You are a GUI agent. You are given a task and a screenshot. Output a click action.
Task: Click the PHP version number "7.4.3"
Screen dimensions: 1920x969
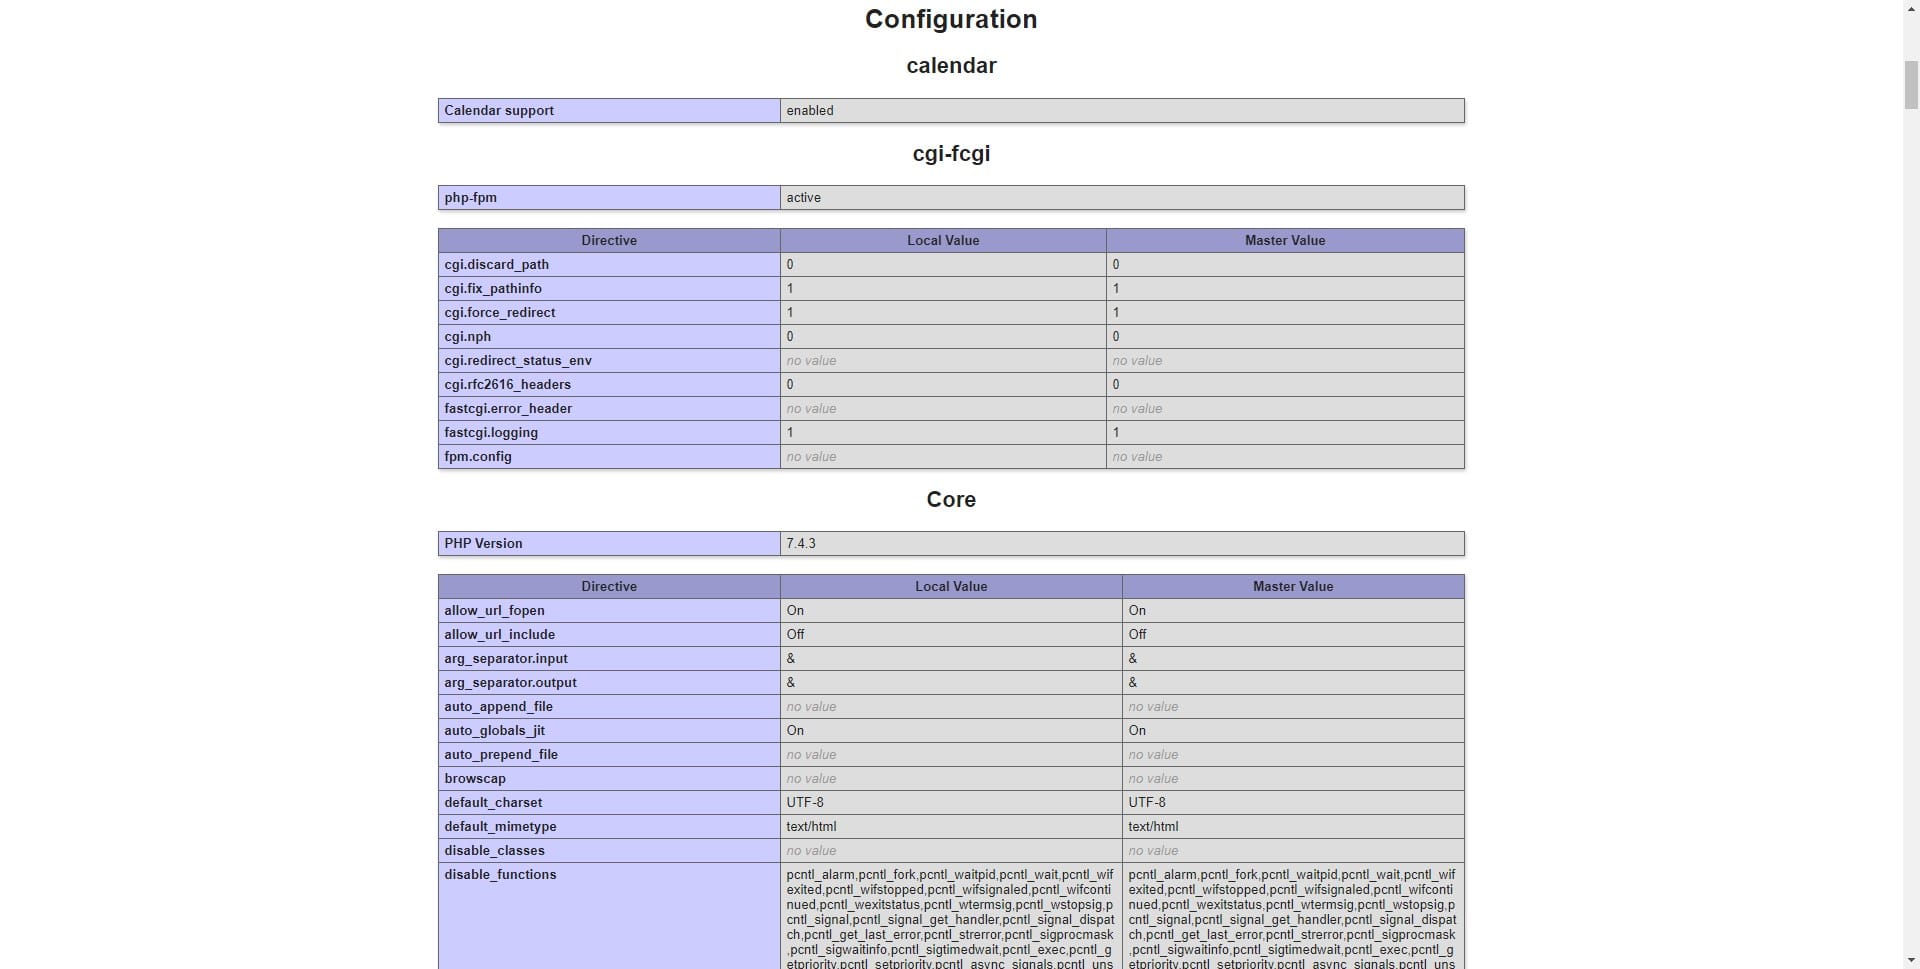pos(801,544)
